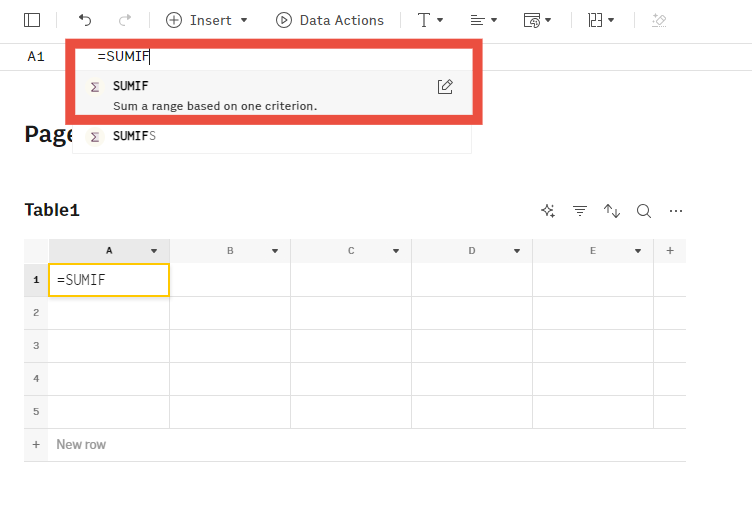Search within Table1 using magnifier icon
The height and width of the screenshot is (516, 752).
tap(644, 211)
